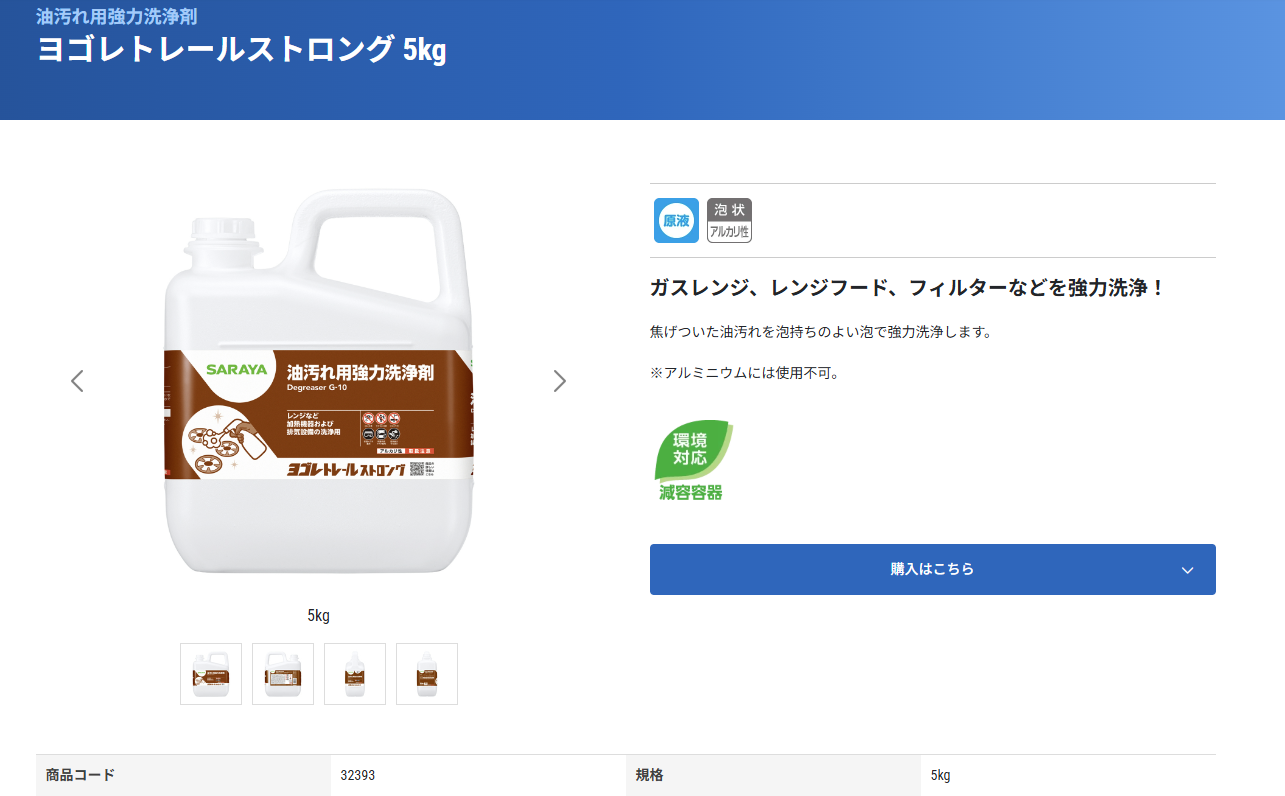Viewport: 1285px width, 796px height.
Task: Select the third side-view thumbnail
Action: (x=355, y=674)
